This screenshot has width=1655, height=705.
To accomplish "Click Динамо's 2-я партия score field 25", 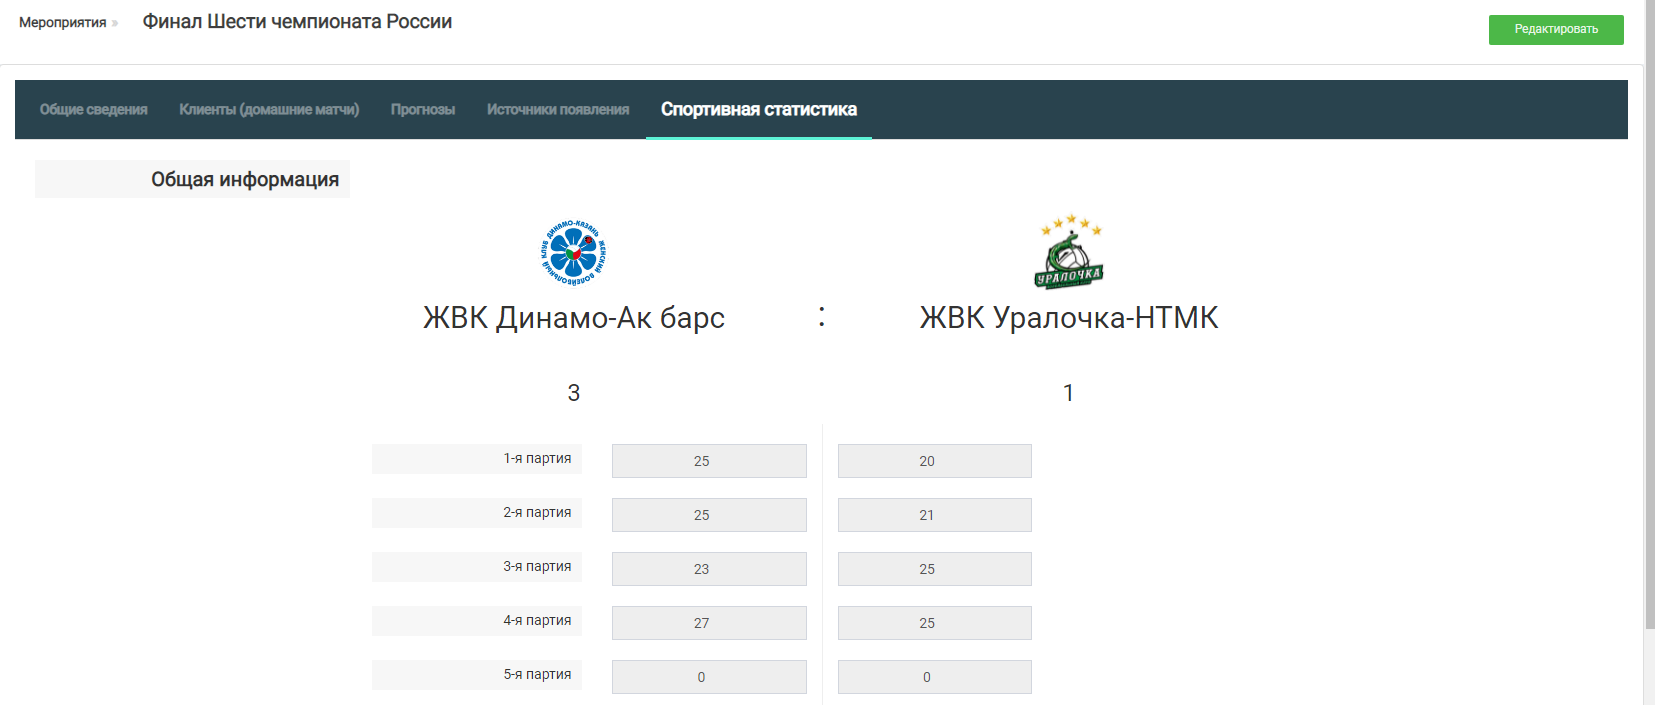I will [x=709, y=515].
